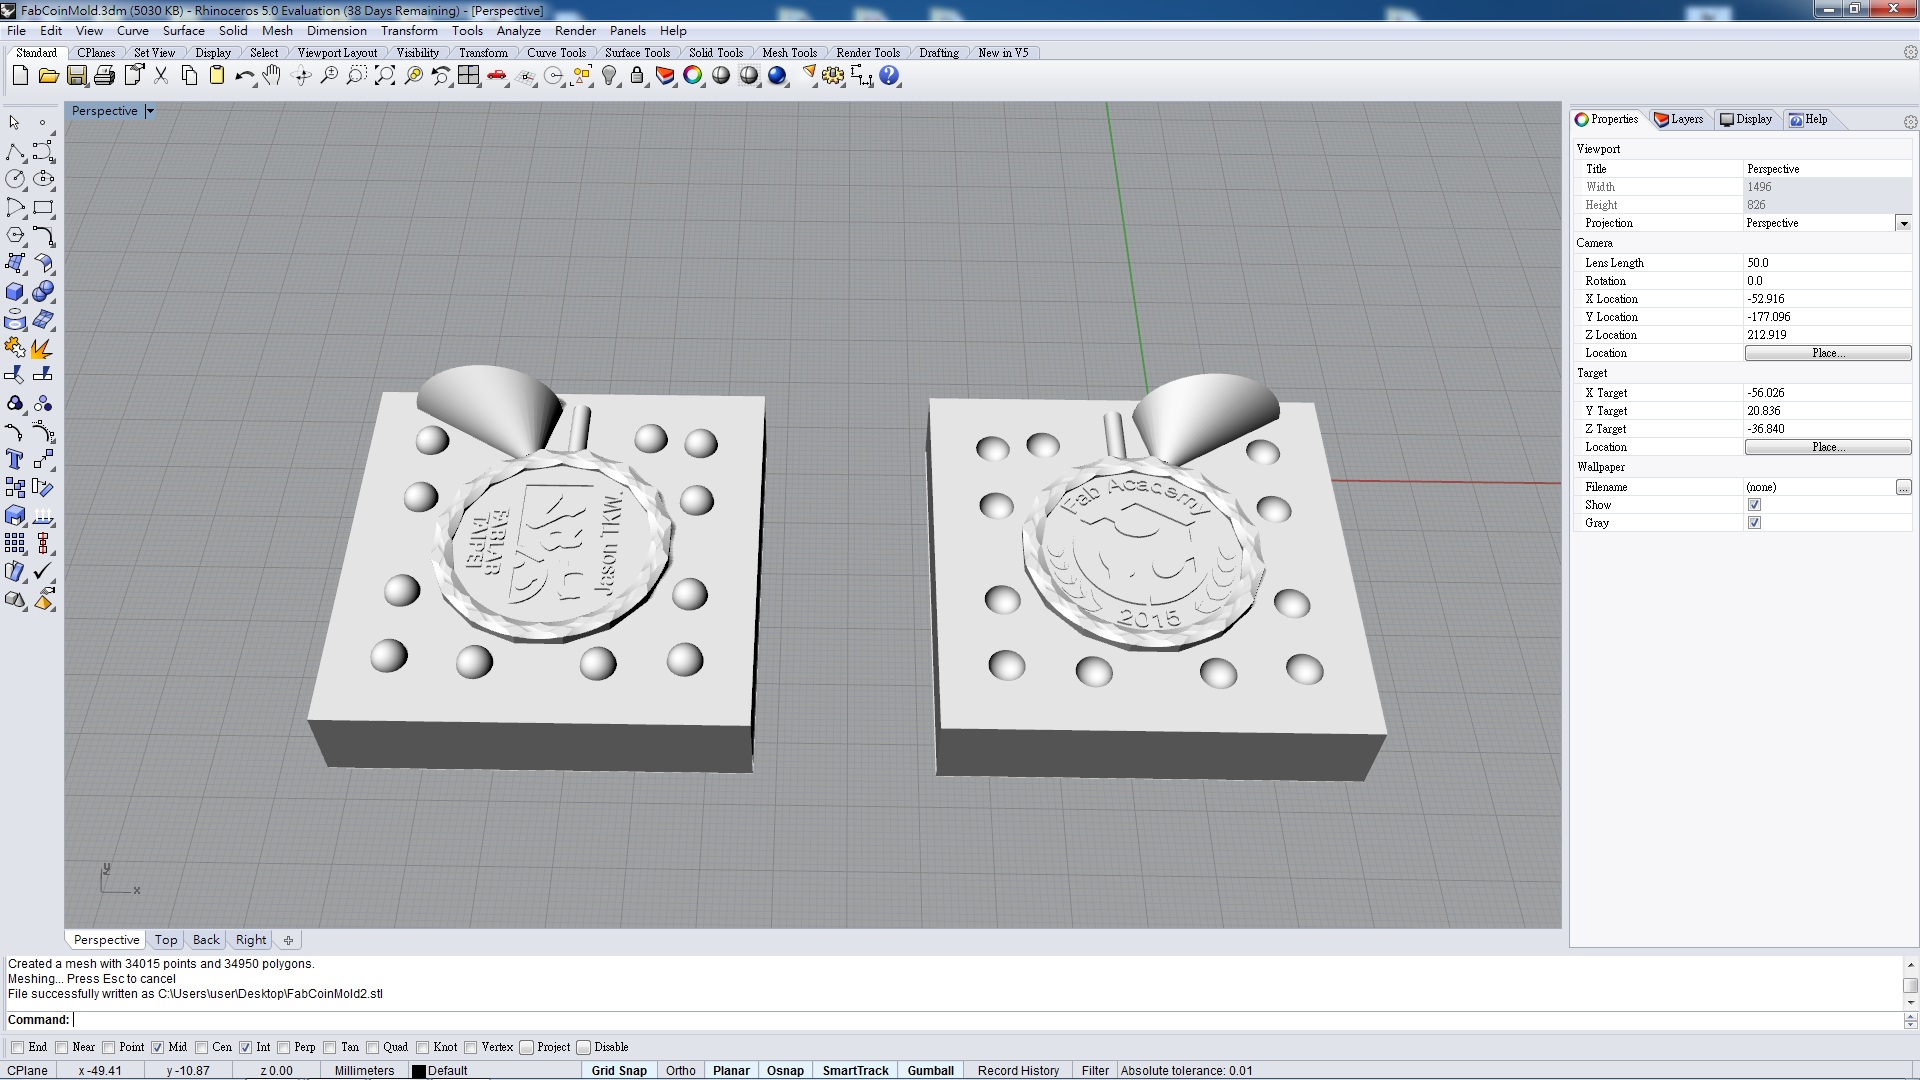This screenshot has width=1920, height=1080.
Task: Enable the End osnap checkbox
Action: tap(18, 1047)
